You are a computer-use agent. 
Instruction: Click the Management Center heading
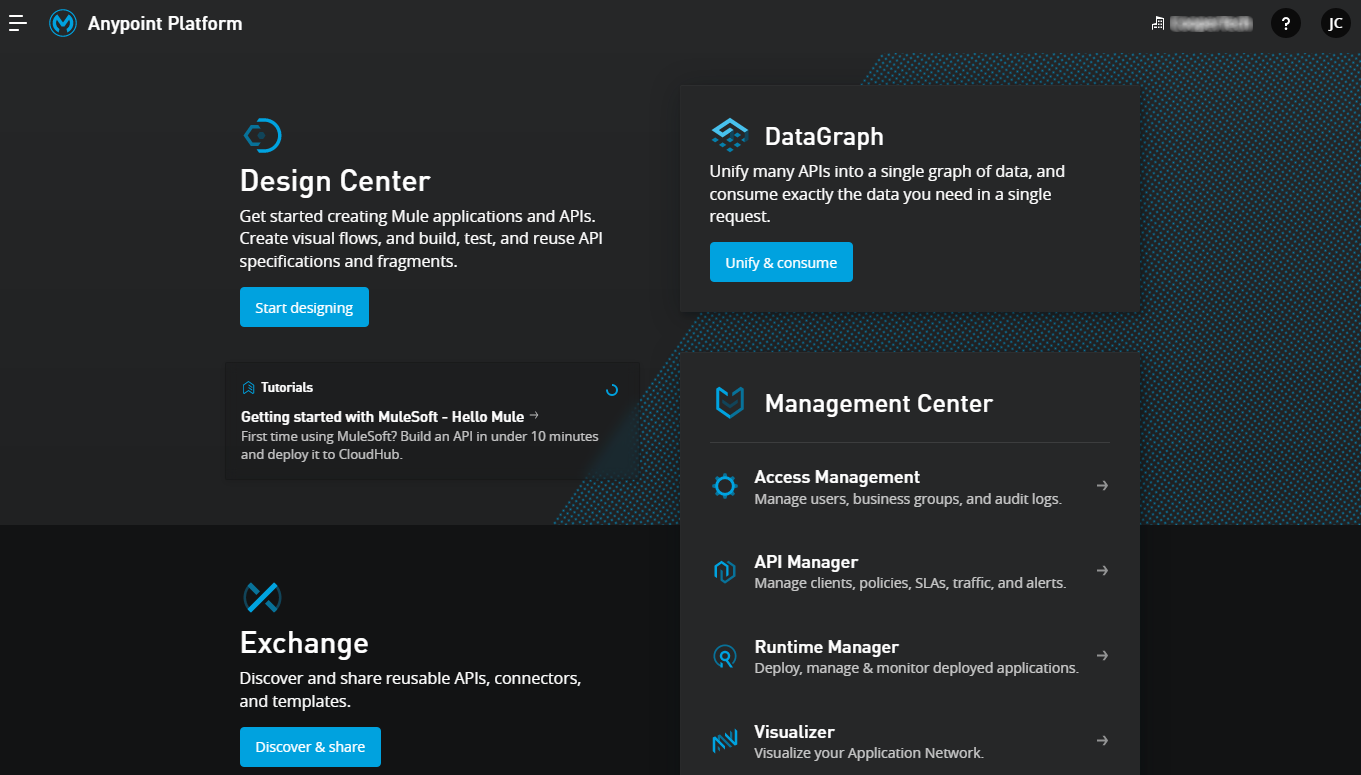pyautogui.click(x=879, y=404)
